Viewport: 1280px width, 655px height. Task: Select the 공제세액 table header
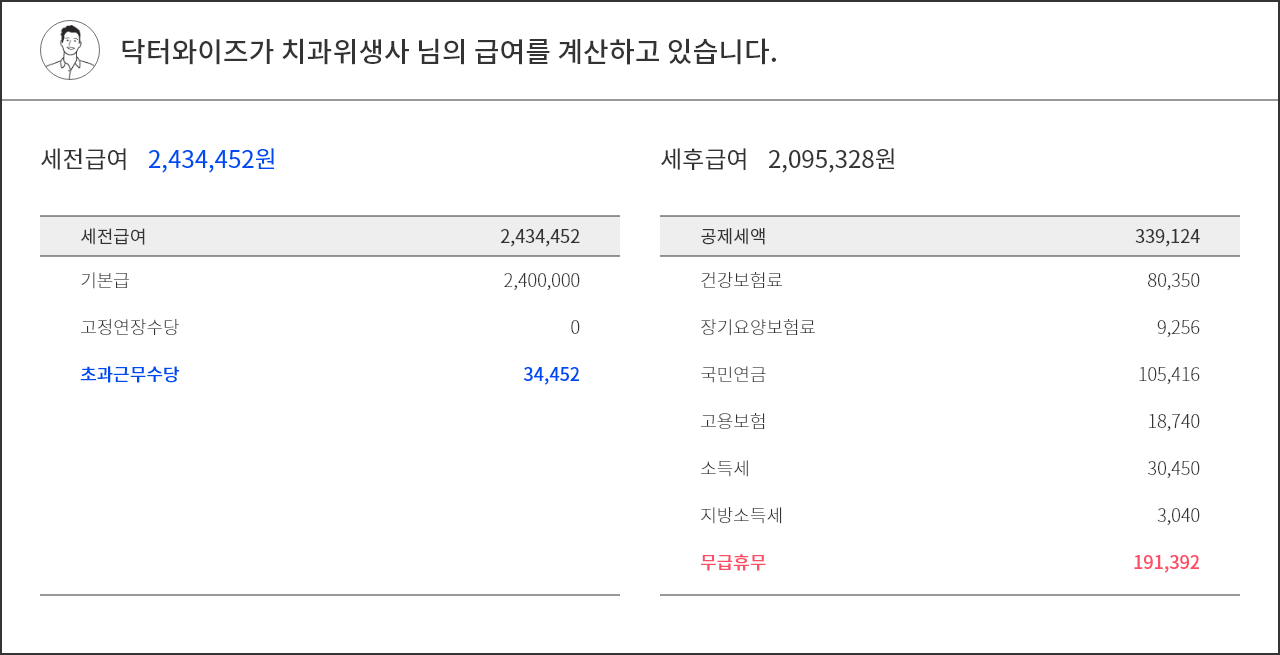(733, 237)
